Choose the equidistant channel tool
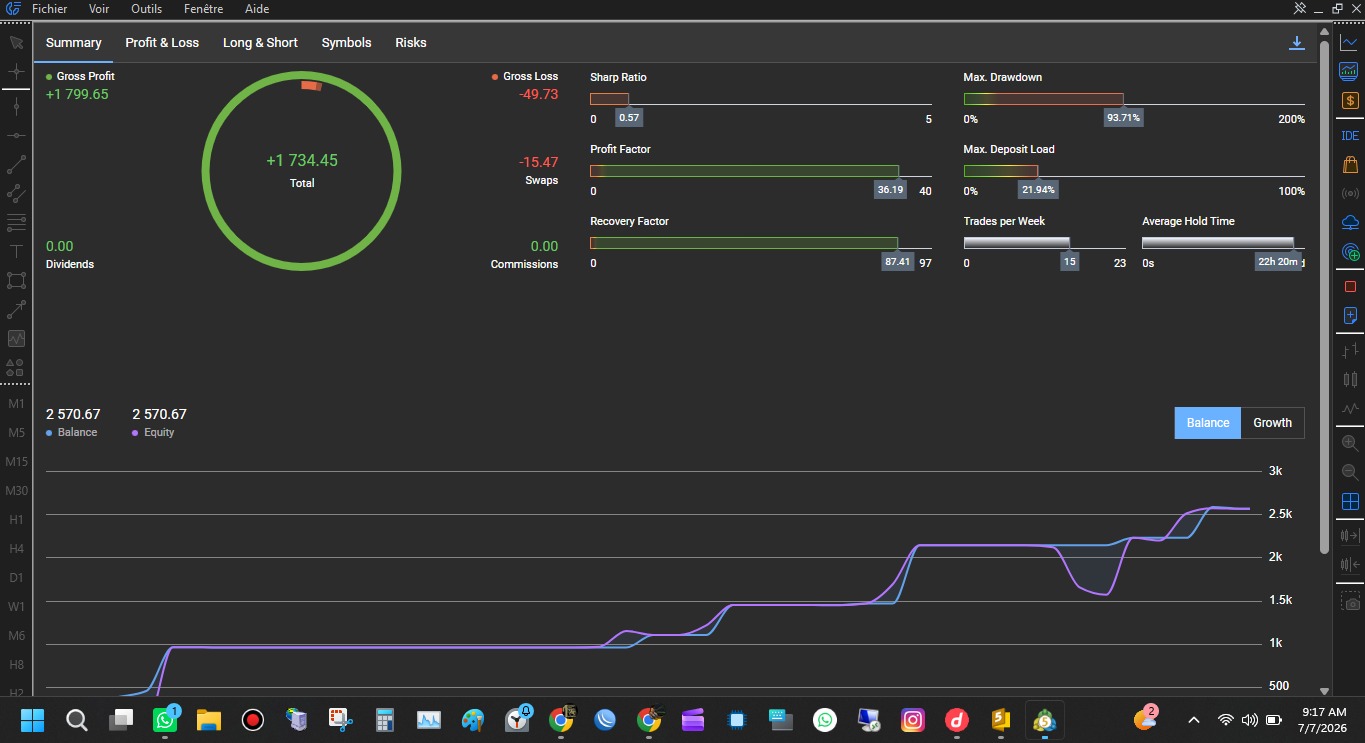The height and width of the screenshot is (743, 1365). pyautogui.click(x=16, y=193)
